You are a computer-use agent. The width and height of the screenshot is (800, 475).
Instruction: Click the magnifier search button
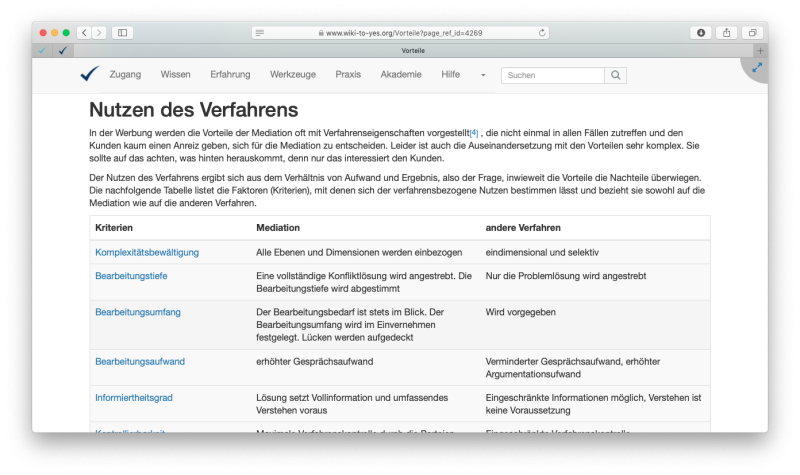click(x=617, y=75)
